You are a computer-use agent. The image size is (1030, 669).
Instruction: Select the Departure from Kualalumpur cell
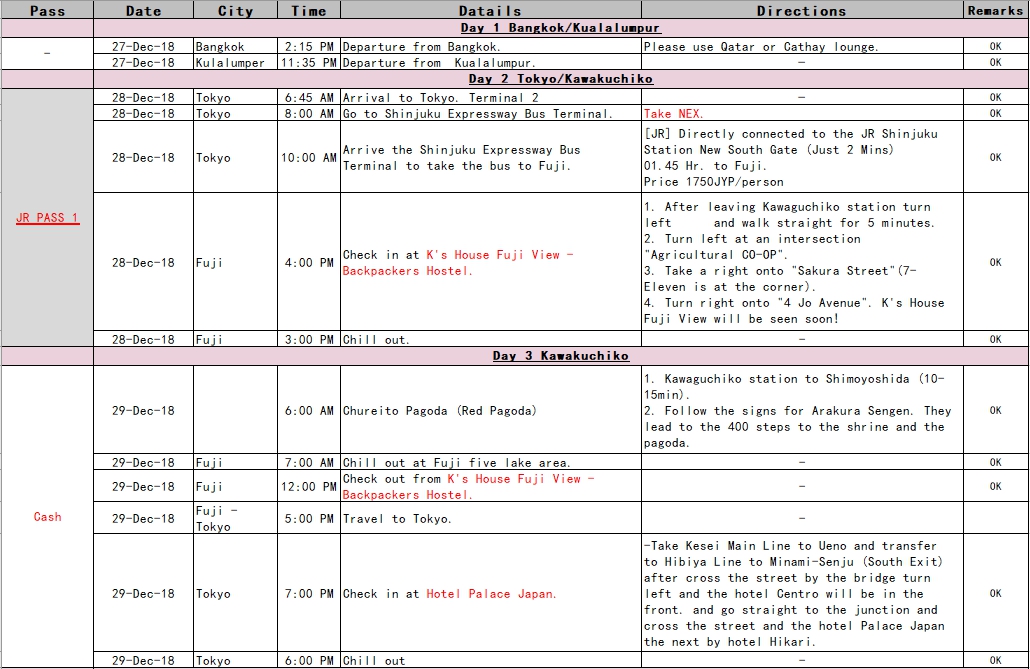pyautogui.click(x=491, y=62)
